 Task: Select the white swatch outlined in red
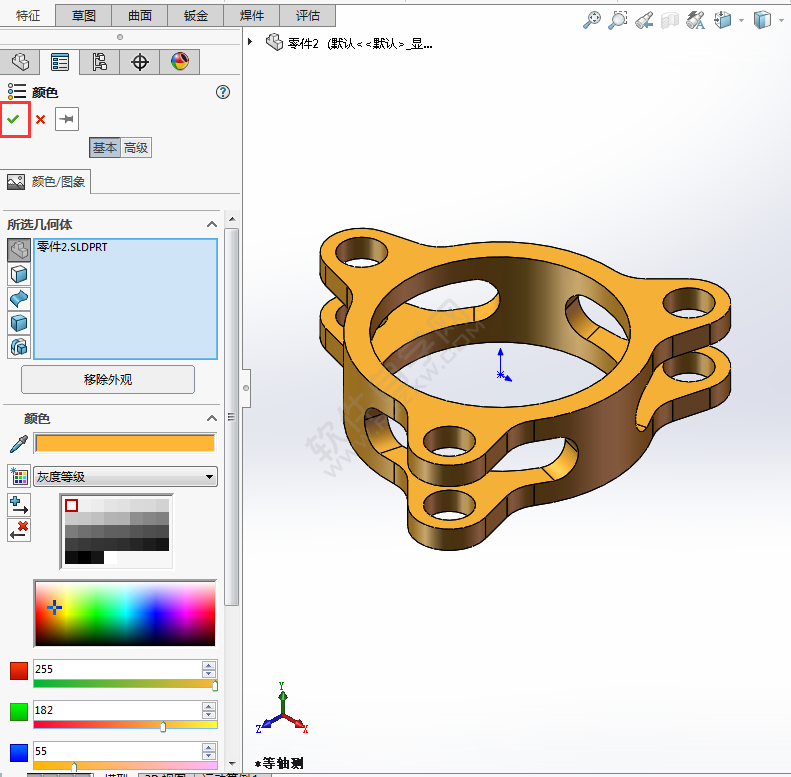pyautogui.click(x=72, y=505)
